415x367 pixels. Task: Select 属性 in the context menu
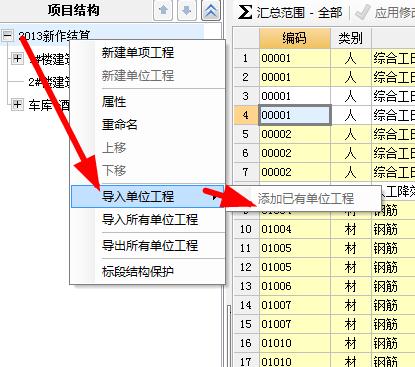[114, 102]
